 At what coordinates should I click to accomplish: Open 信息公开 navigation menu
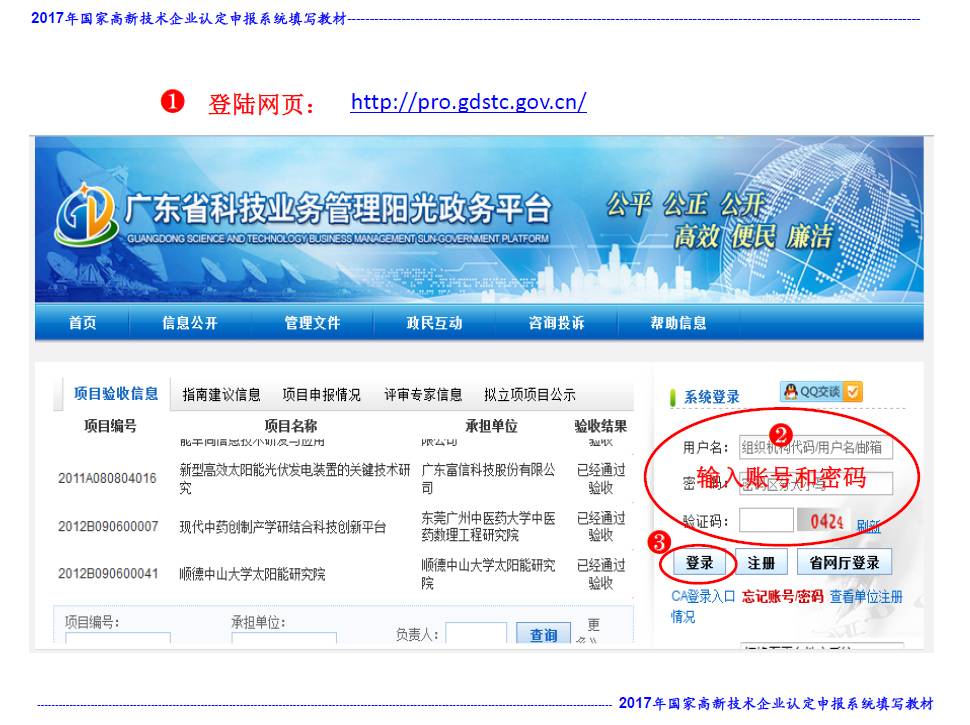[x=189, y=323]
